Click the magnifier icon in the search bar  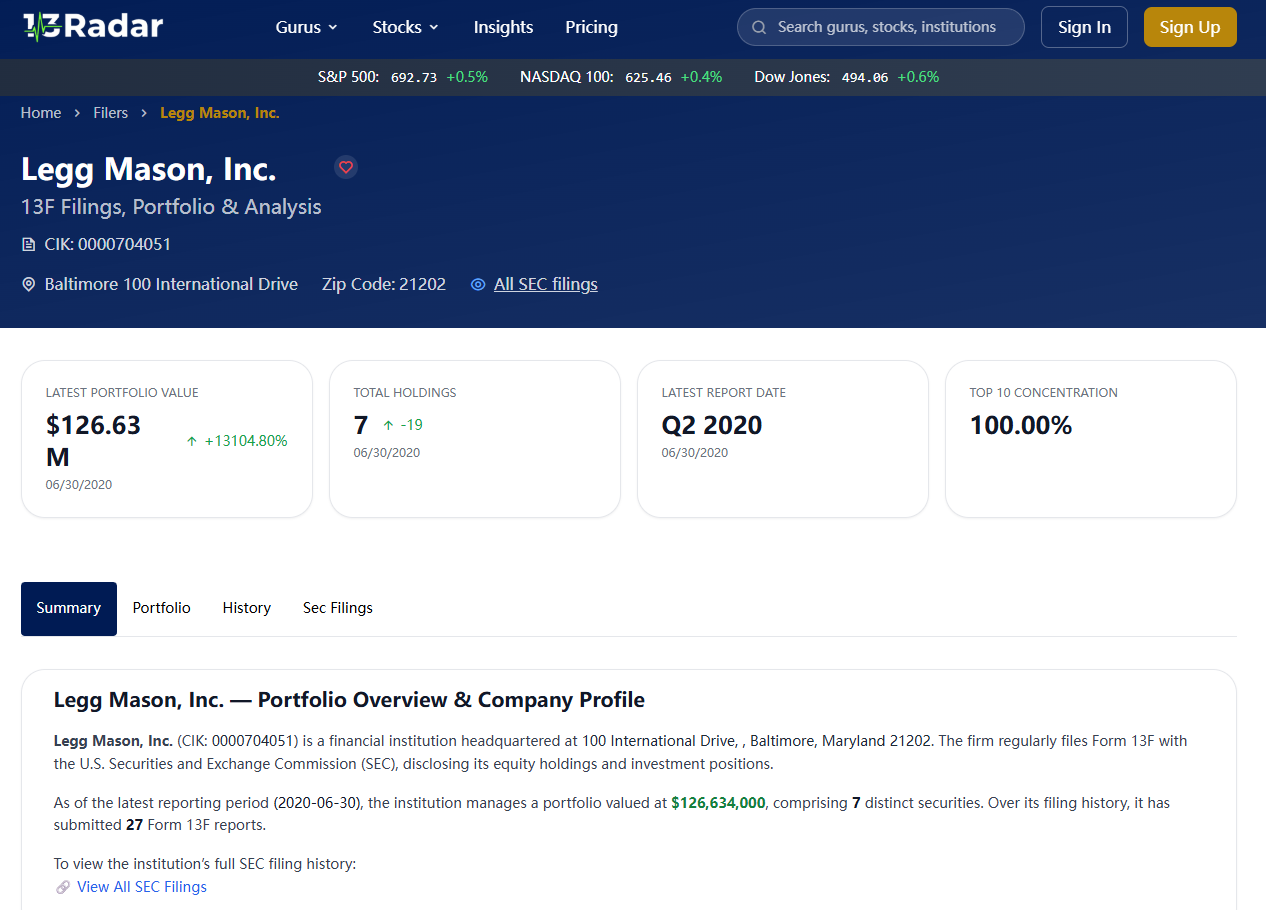pyautogui.click(x=759, y=27)
